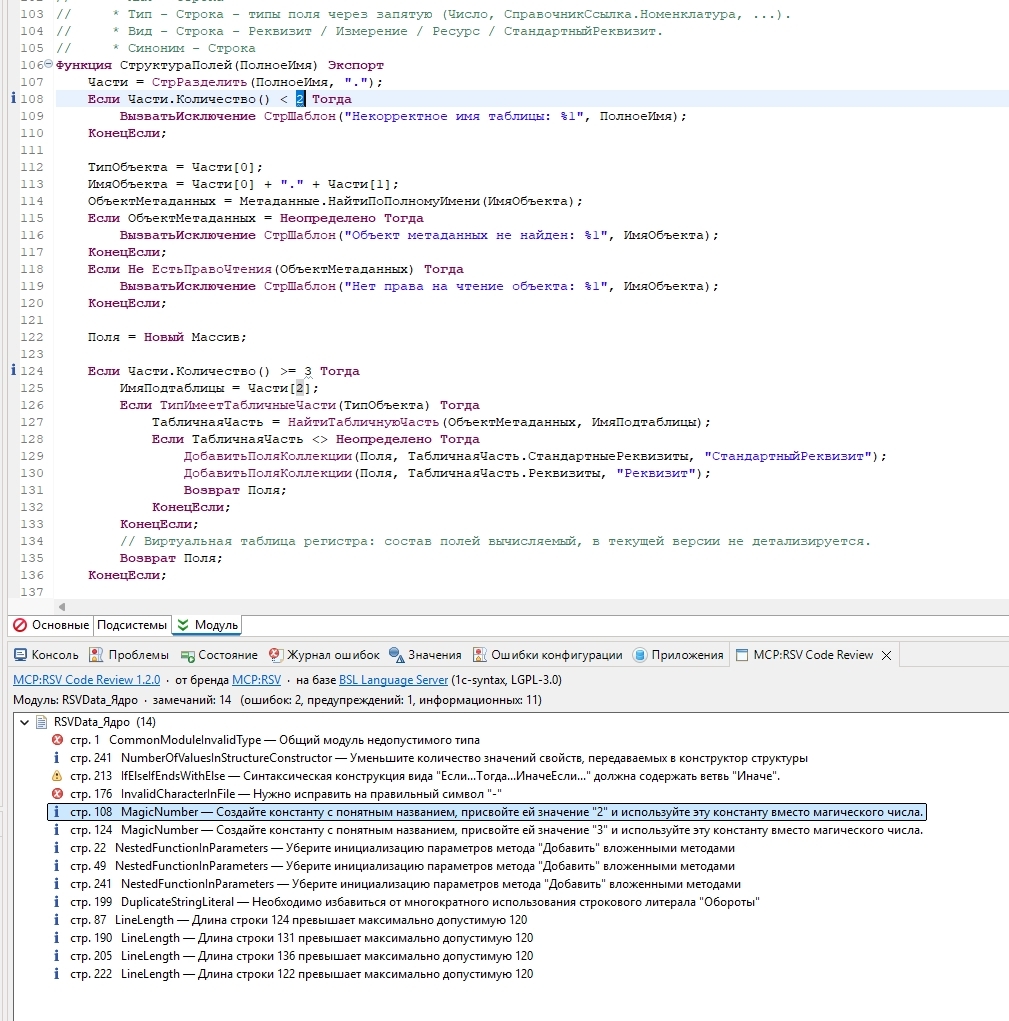The height and width of the screenshot is (1021, 1009).
Task: Click ТипИмеетТабличныеЧасти call on line 126
Action: pos(247,405)
